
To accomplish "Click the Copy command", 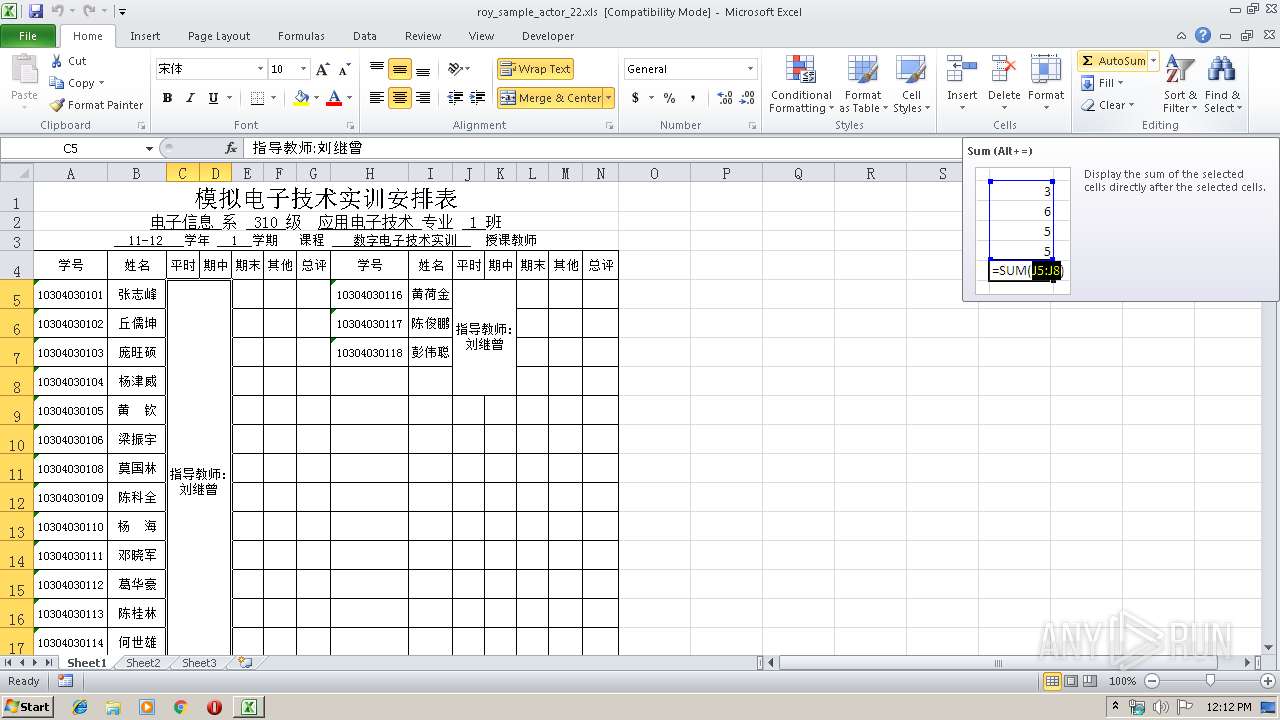I will tap(77, 83).
